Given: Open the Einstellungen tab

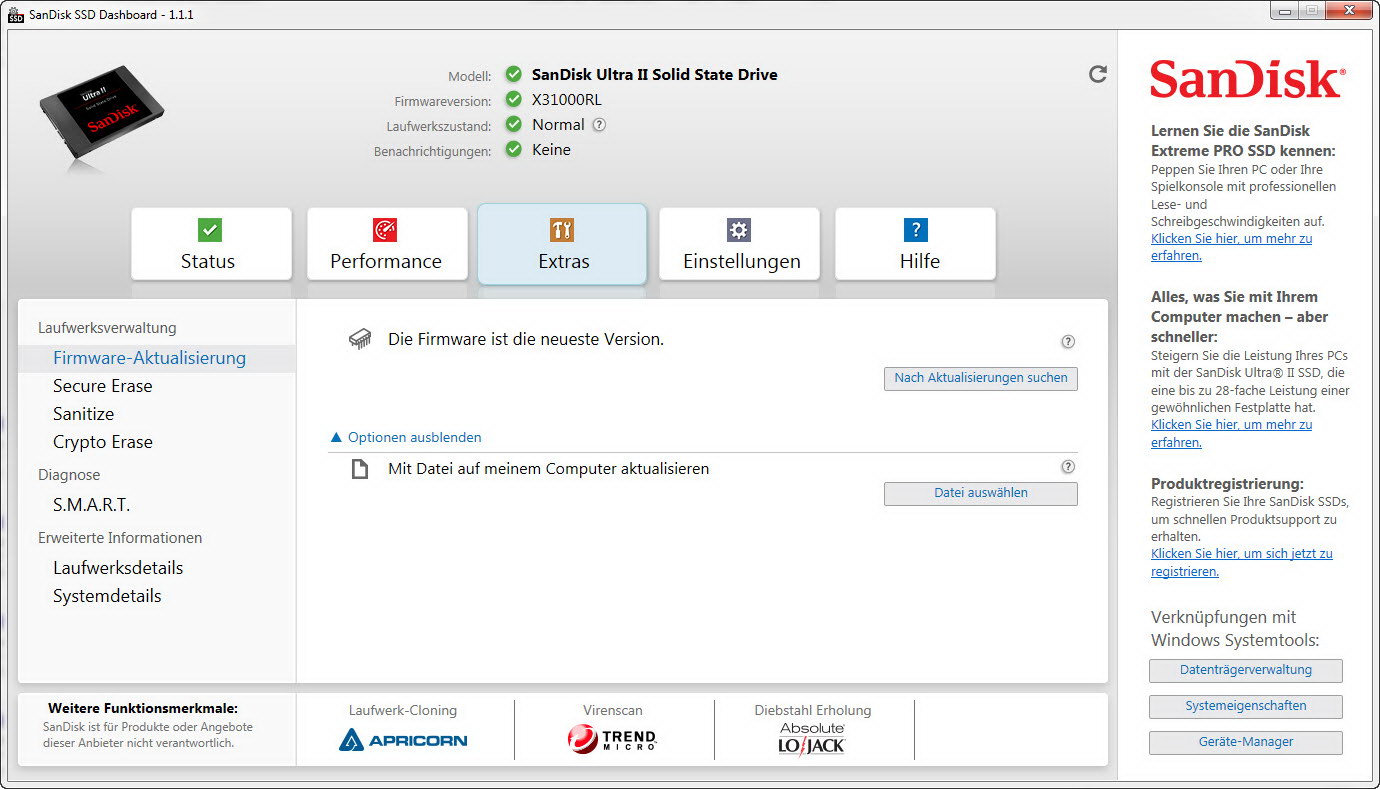Looking at the screenshot, I should coord(740,244).
